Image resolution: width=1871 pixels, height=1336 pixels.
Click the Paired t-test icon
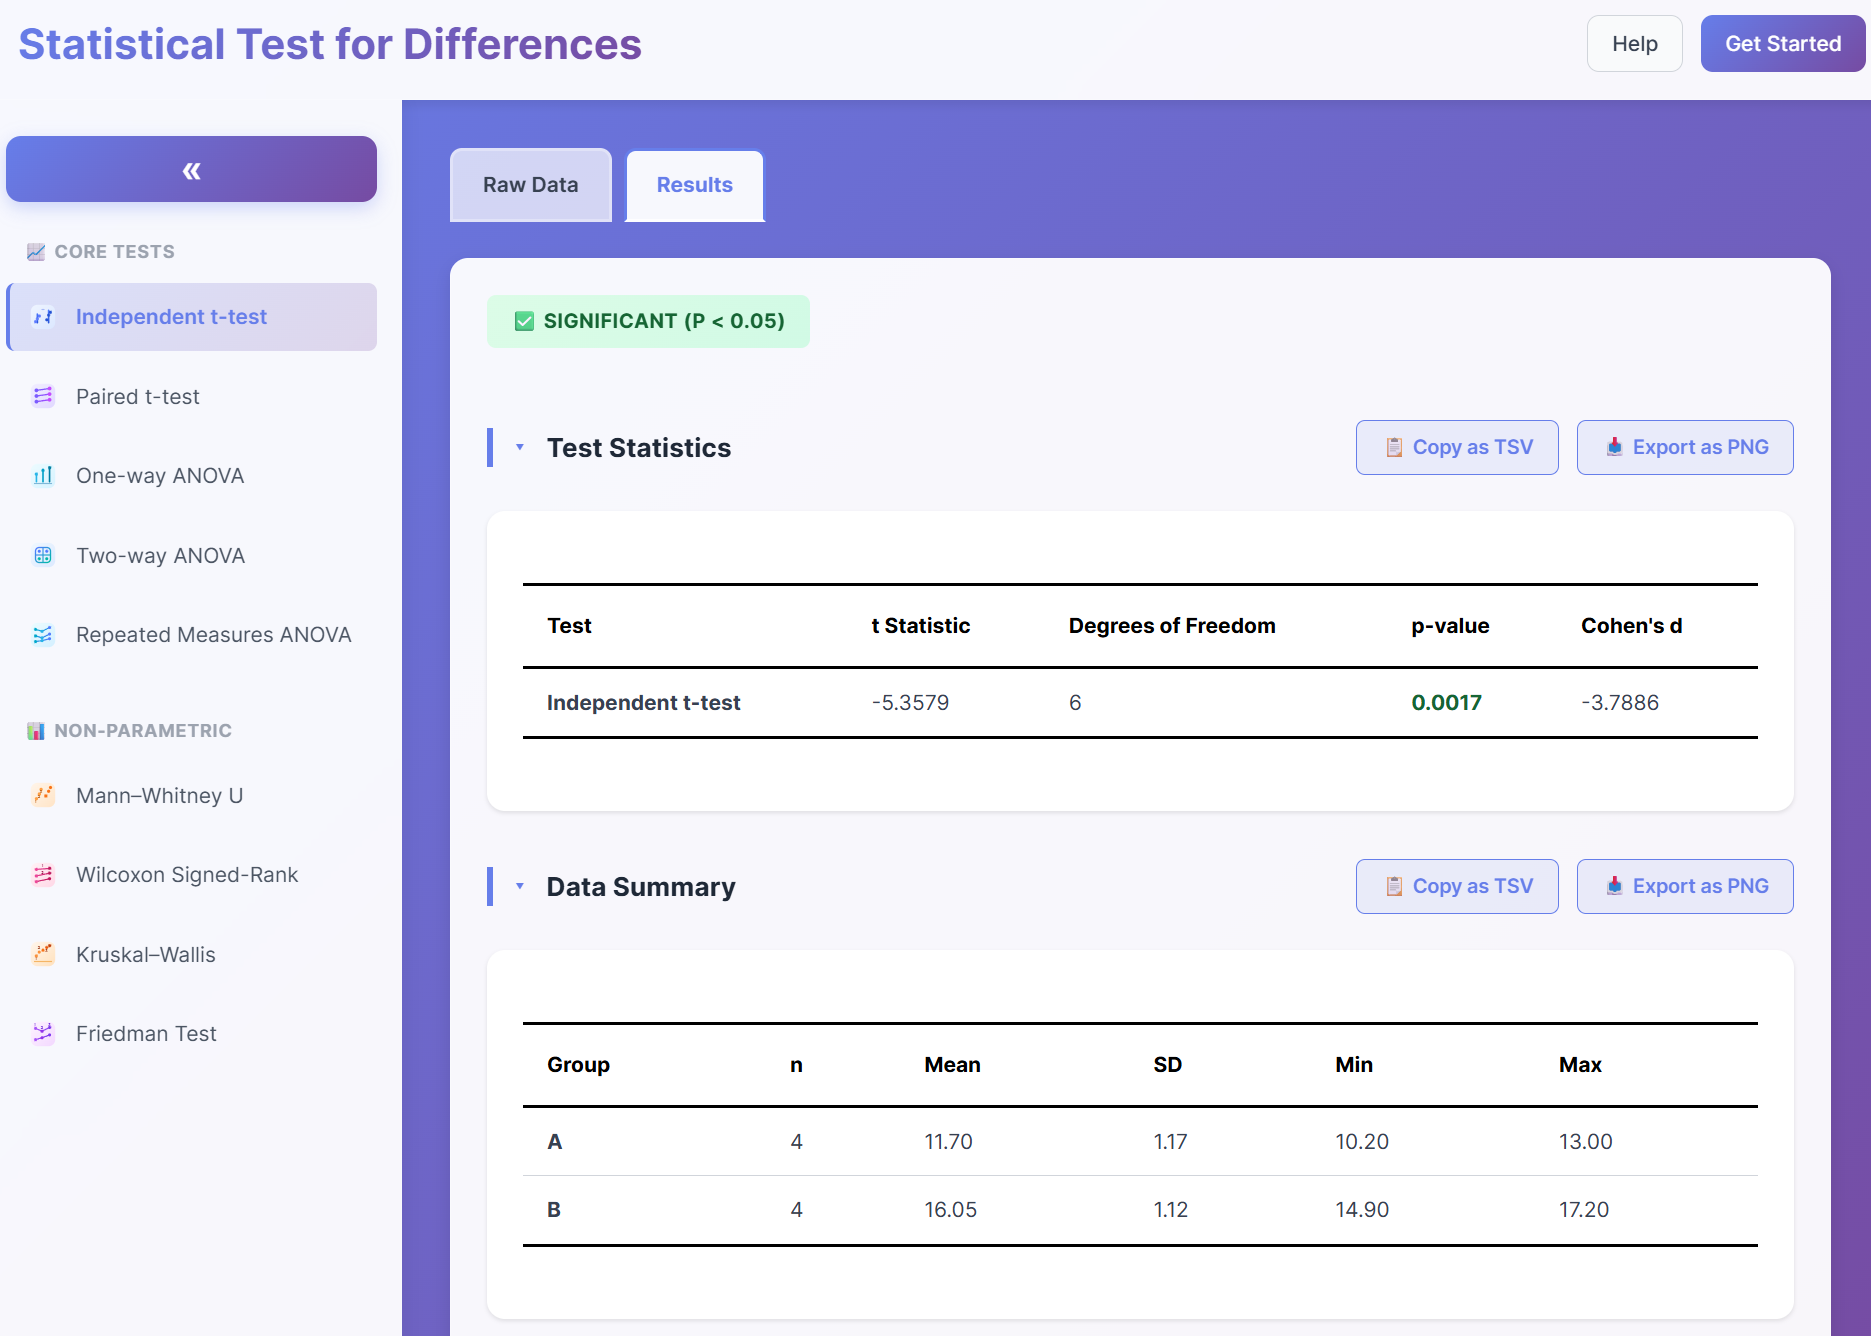[x=42, y=396]
